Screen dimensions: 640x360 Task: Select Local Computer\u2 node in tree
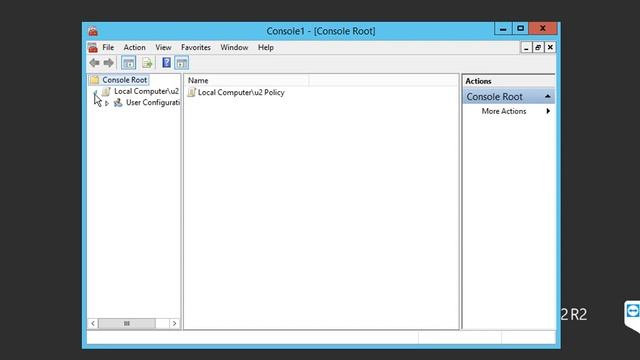(x=146, y=91)
